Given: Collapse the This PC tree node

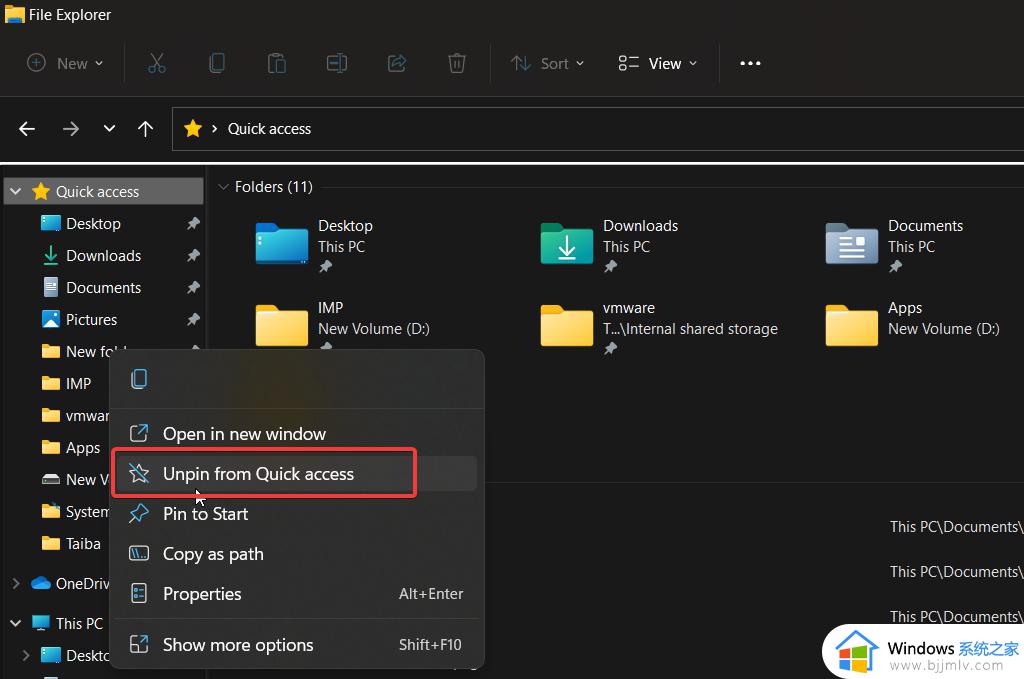Looking at the screenshot, I should (x=16, y=624).
